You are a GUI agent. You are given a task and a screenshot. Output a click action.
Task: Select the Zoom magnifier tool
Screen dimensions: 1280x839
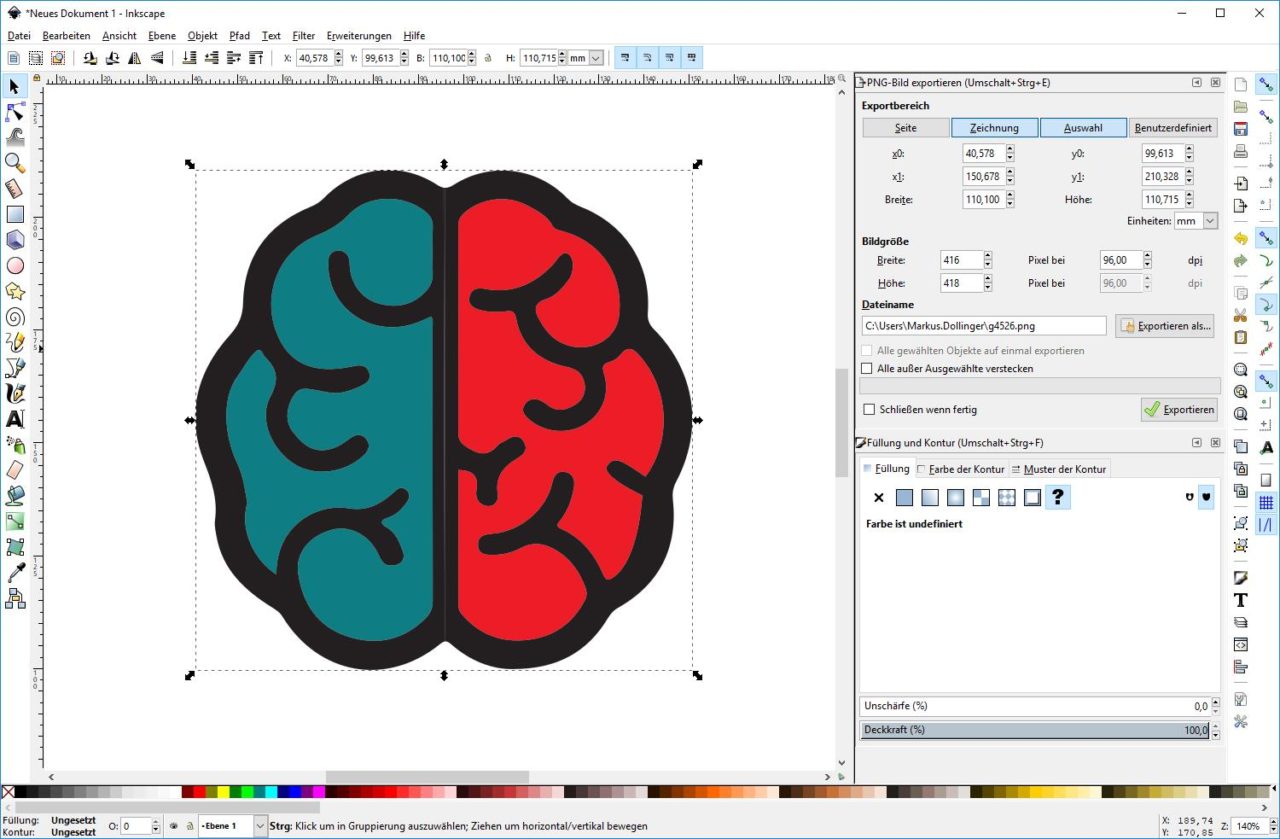click(x=15, y=162)
